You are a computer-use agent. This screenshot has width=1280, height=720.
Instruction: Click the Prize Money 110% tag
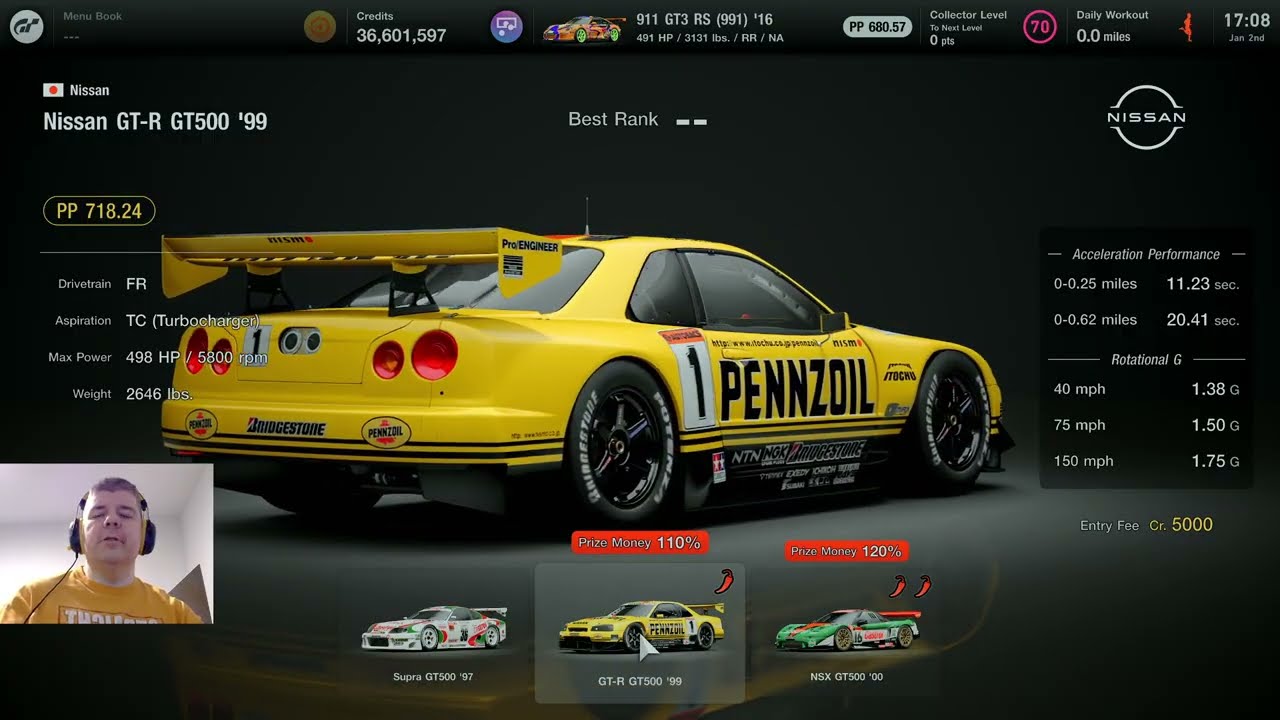click(x=640, y=542)
